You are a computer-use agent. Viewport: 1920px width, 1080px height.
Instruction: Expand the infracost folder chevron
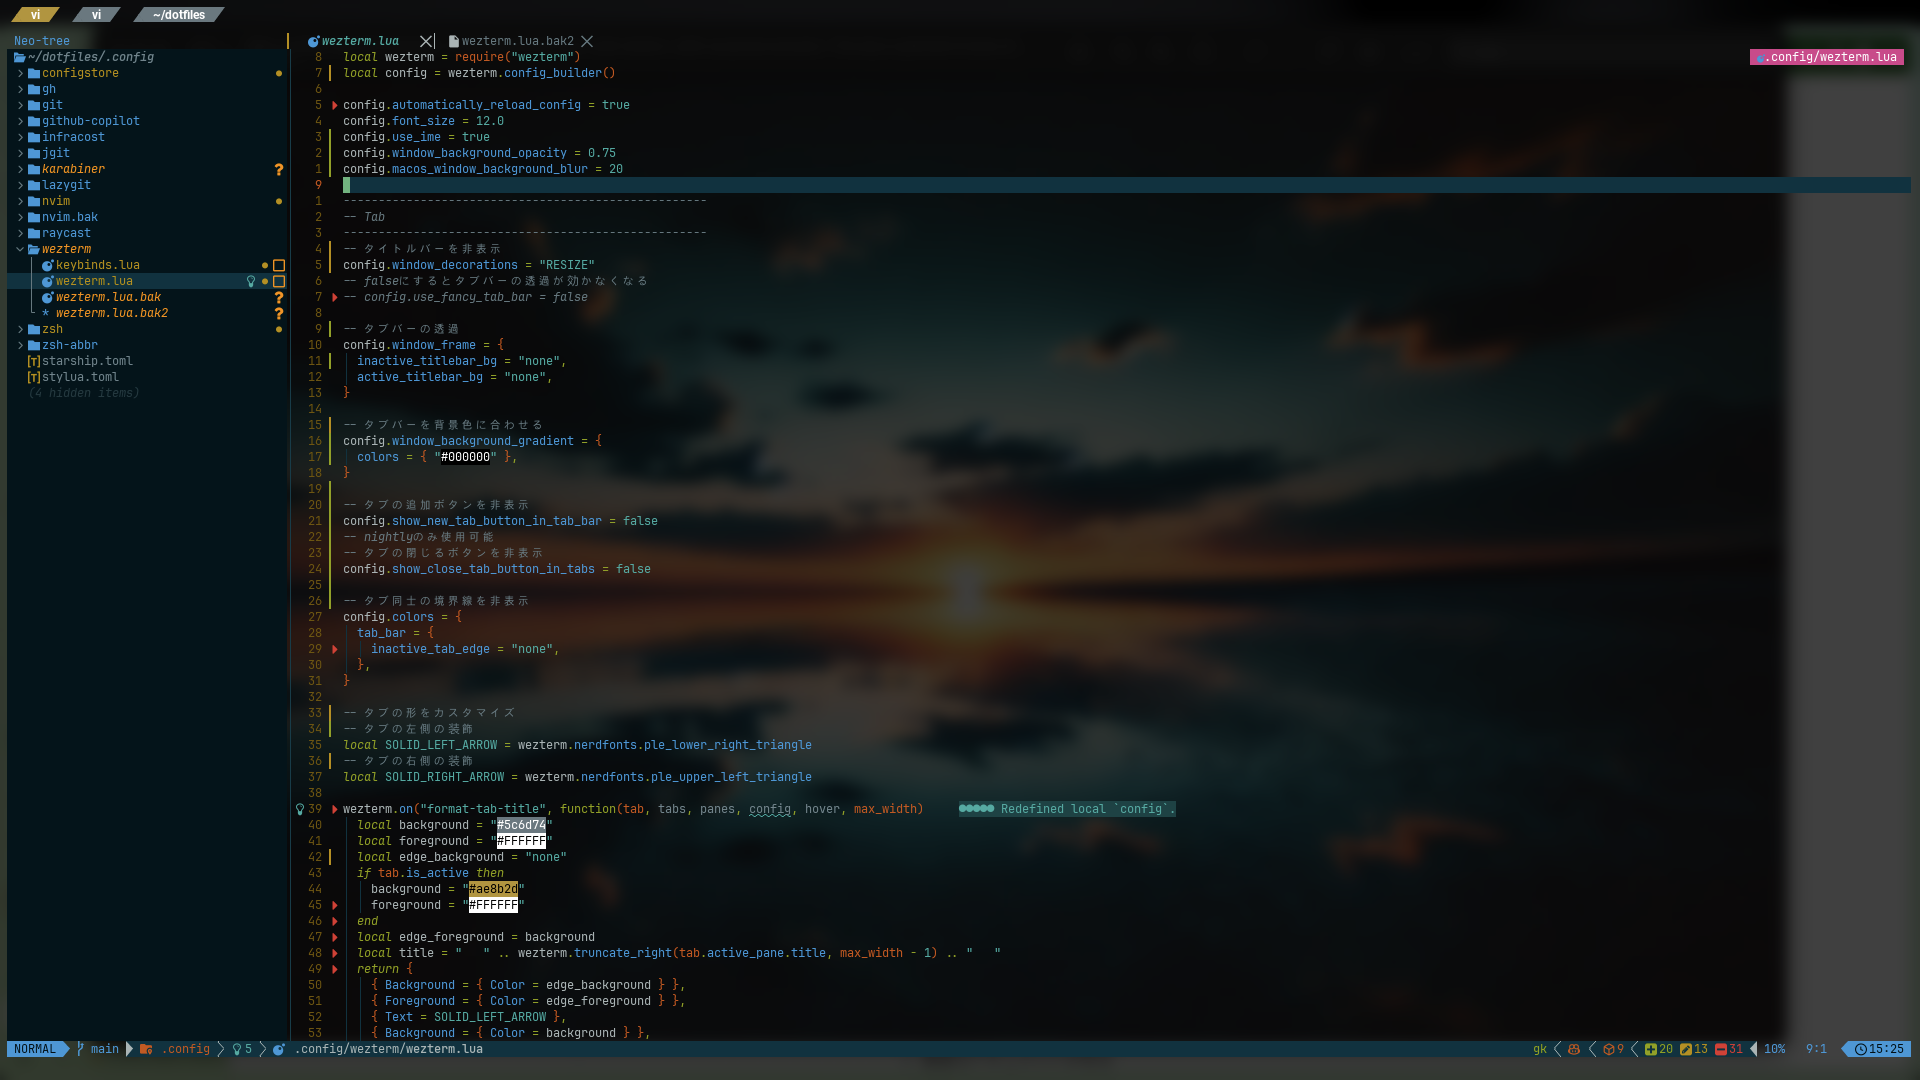[x=20, y=137]
